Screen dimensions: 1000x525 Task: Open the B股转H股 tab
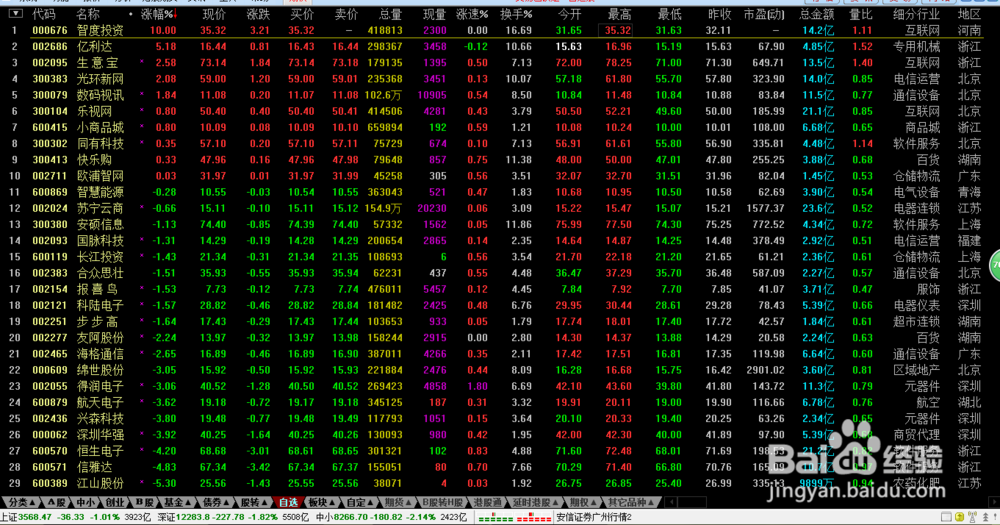click(442, 503)
